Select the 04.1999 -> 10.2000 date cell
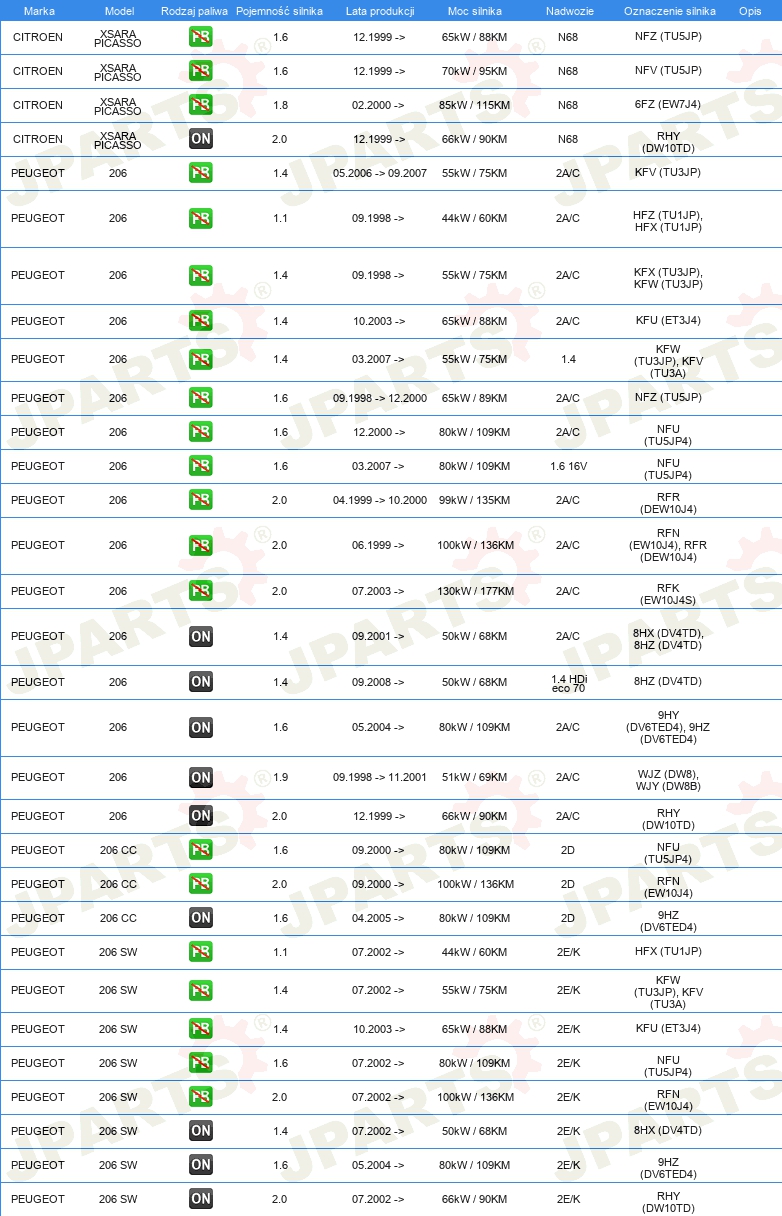The image size is (782, 1216). click(379, 500)
